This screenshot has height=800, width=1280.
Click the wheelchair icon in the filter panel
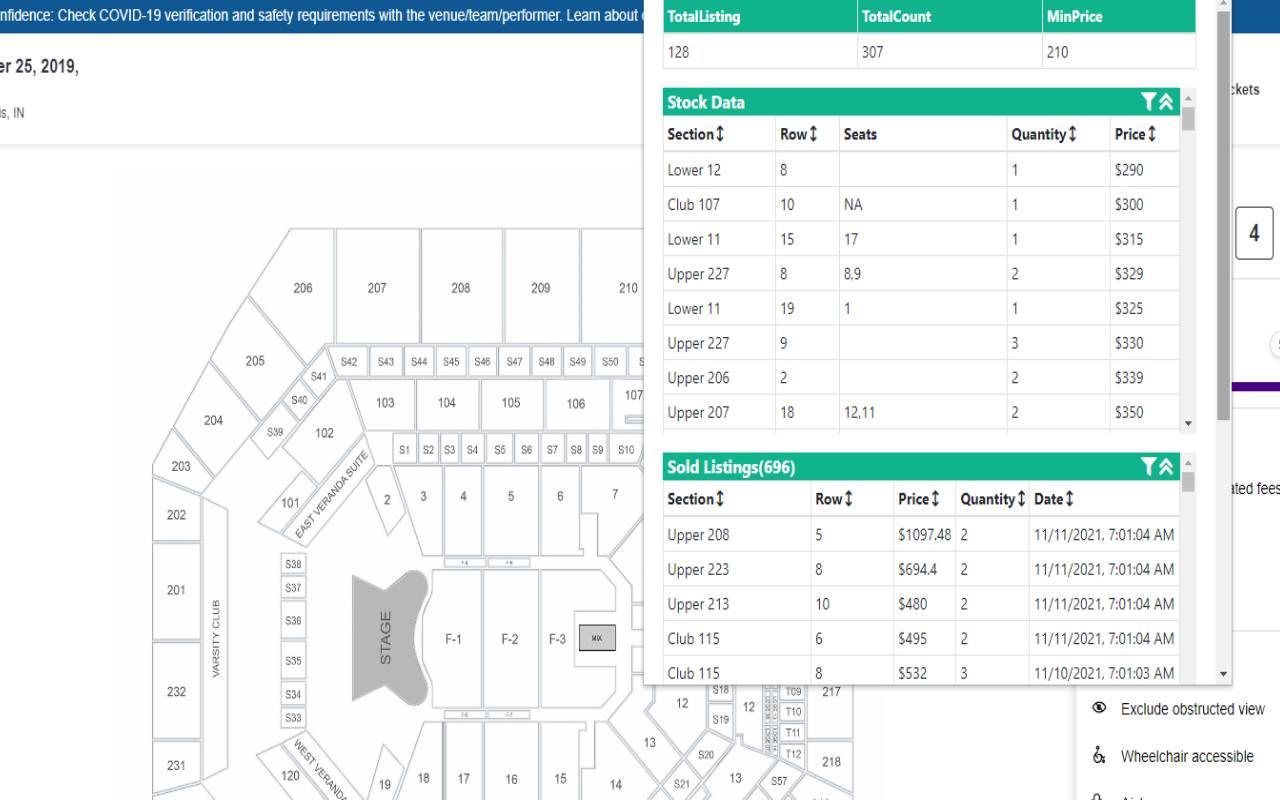pyautogui.click(x=1100, y=756)
